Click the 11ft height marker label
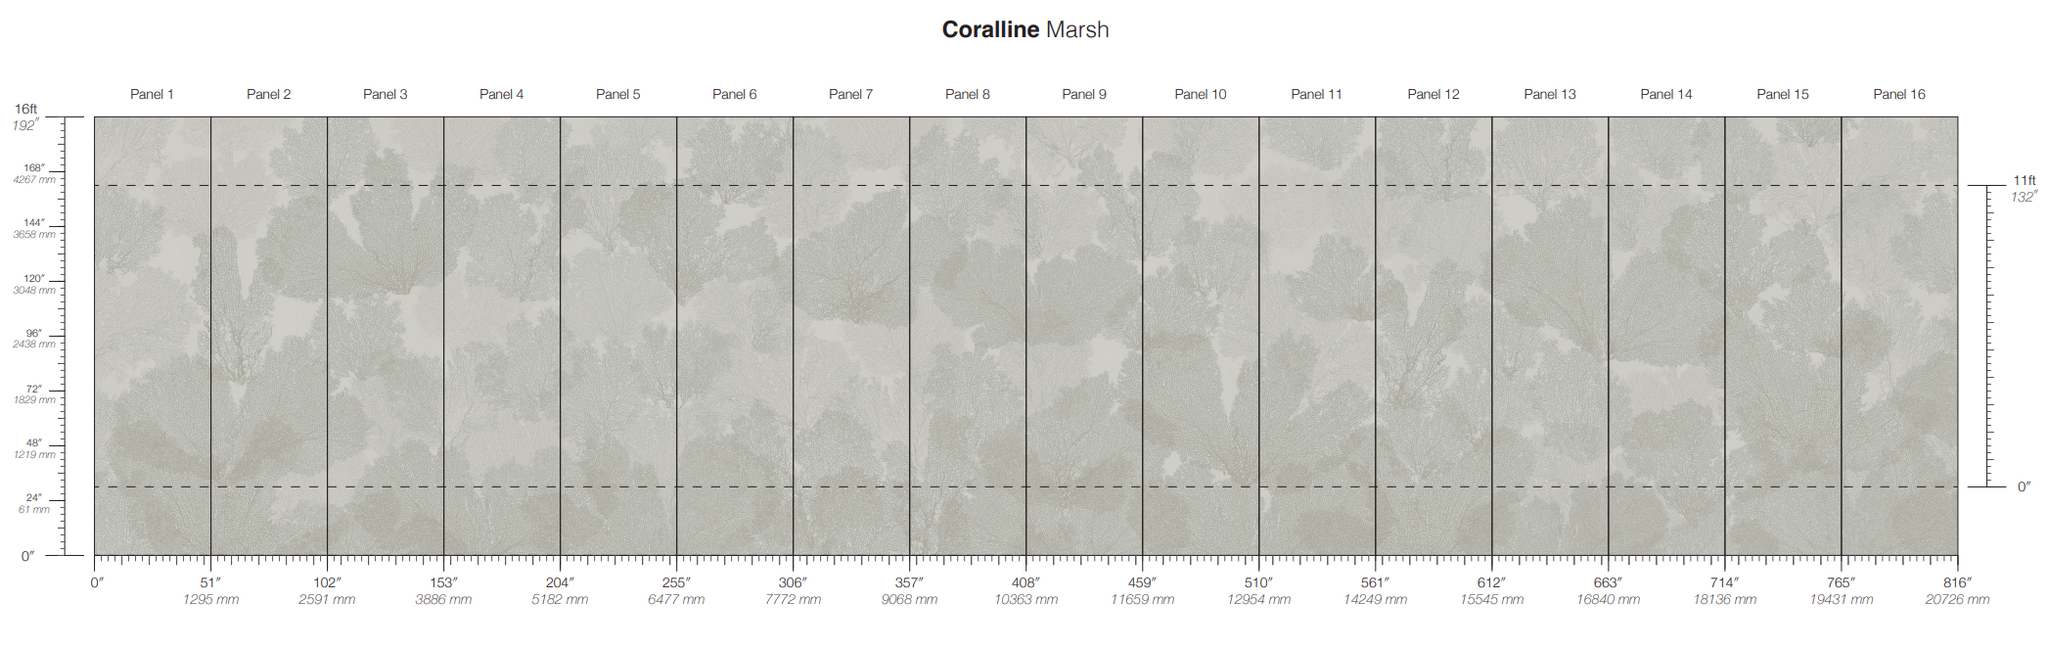This screenshot has height=647, width=2048. [2024, 181]
